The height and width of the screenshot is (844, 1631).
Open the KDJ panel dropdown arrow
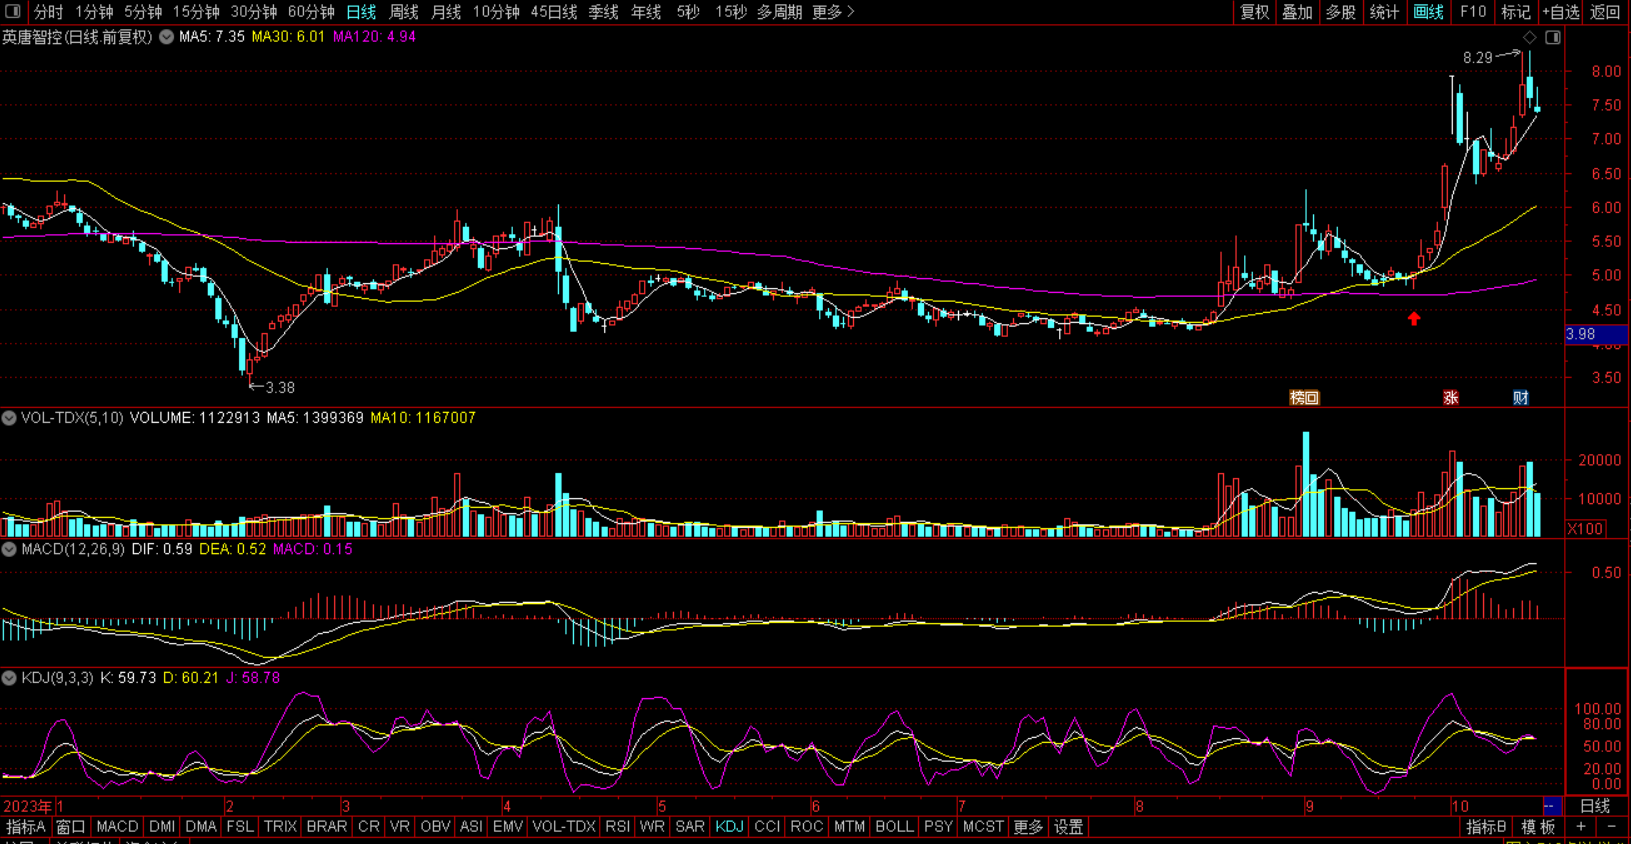tap(9, 678)
